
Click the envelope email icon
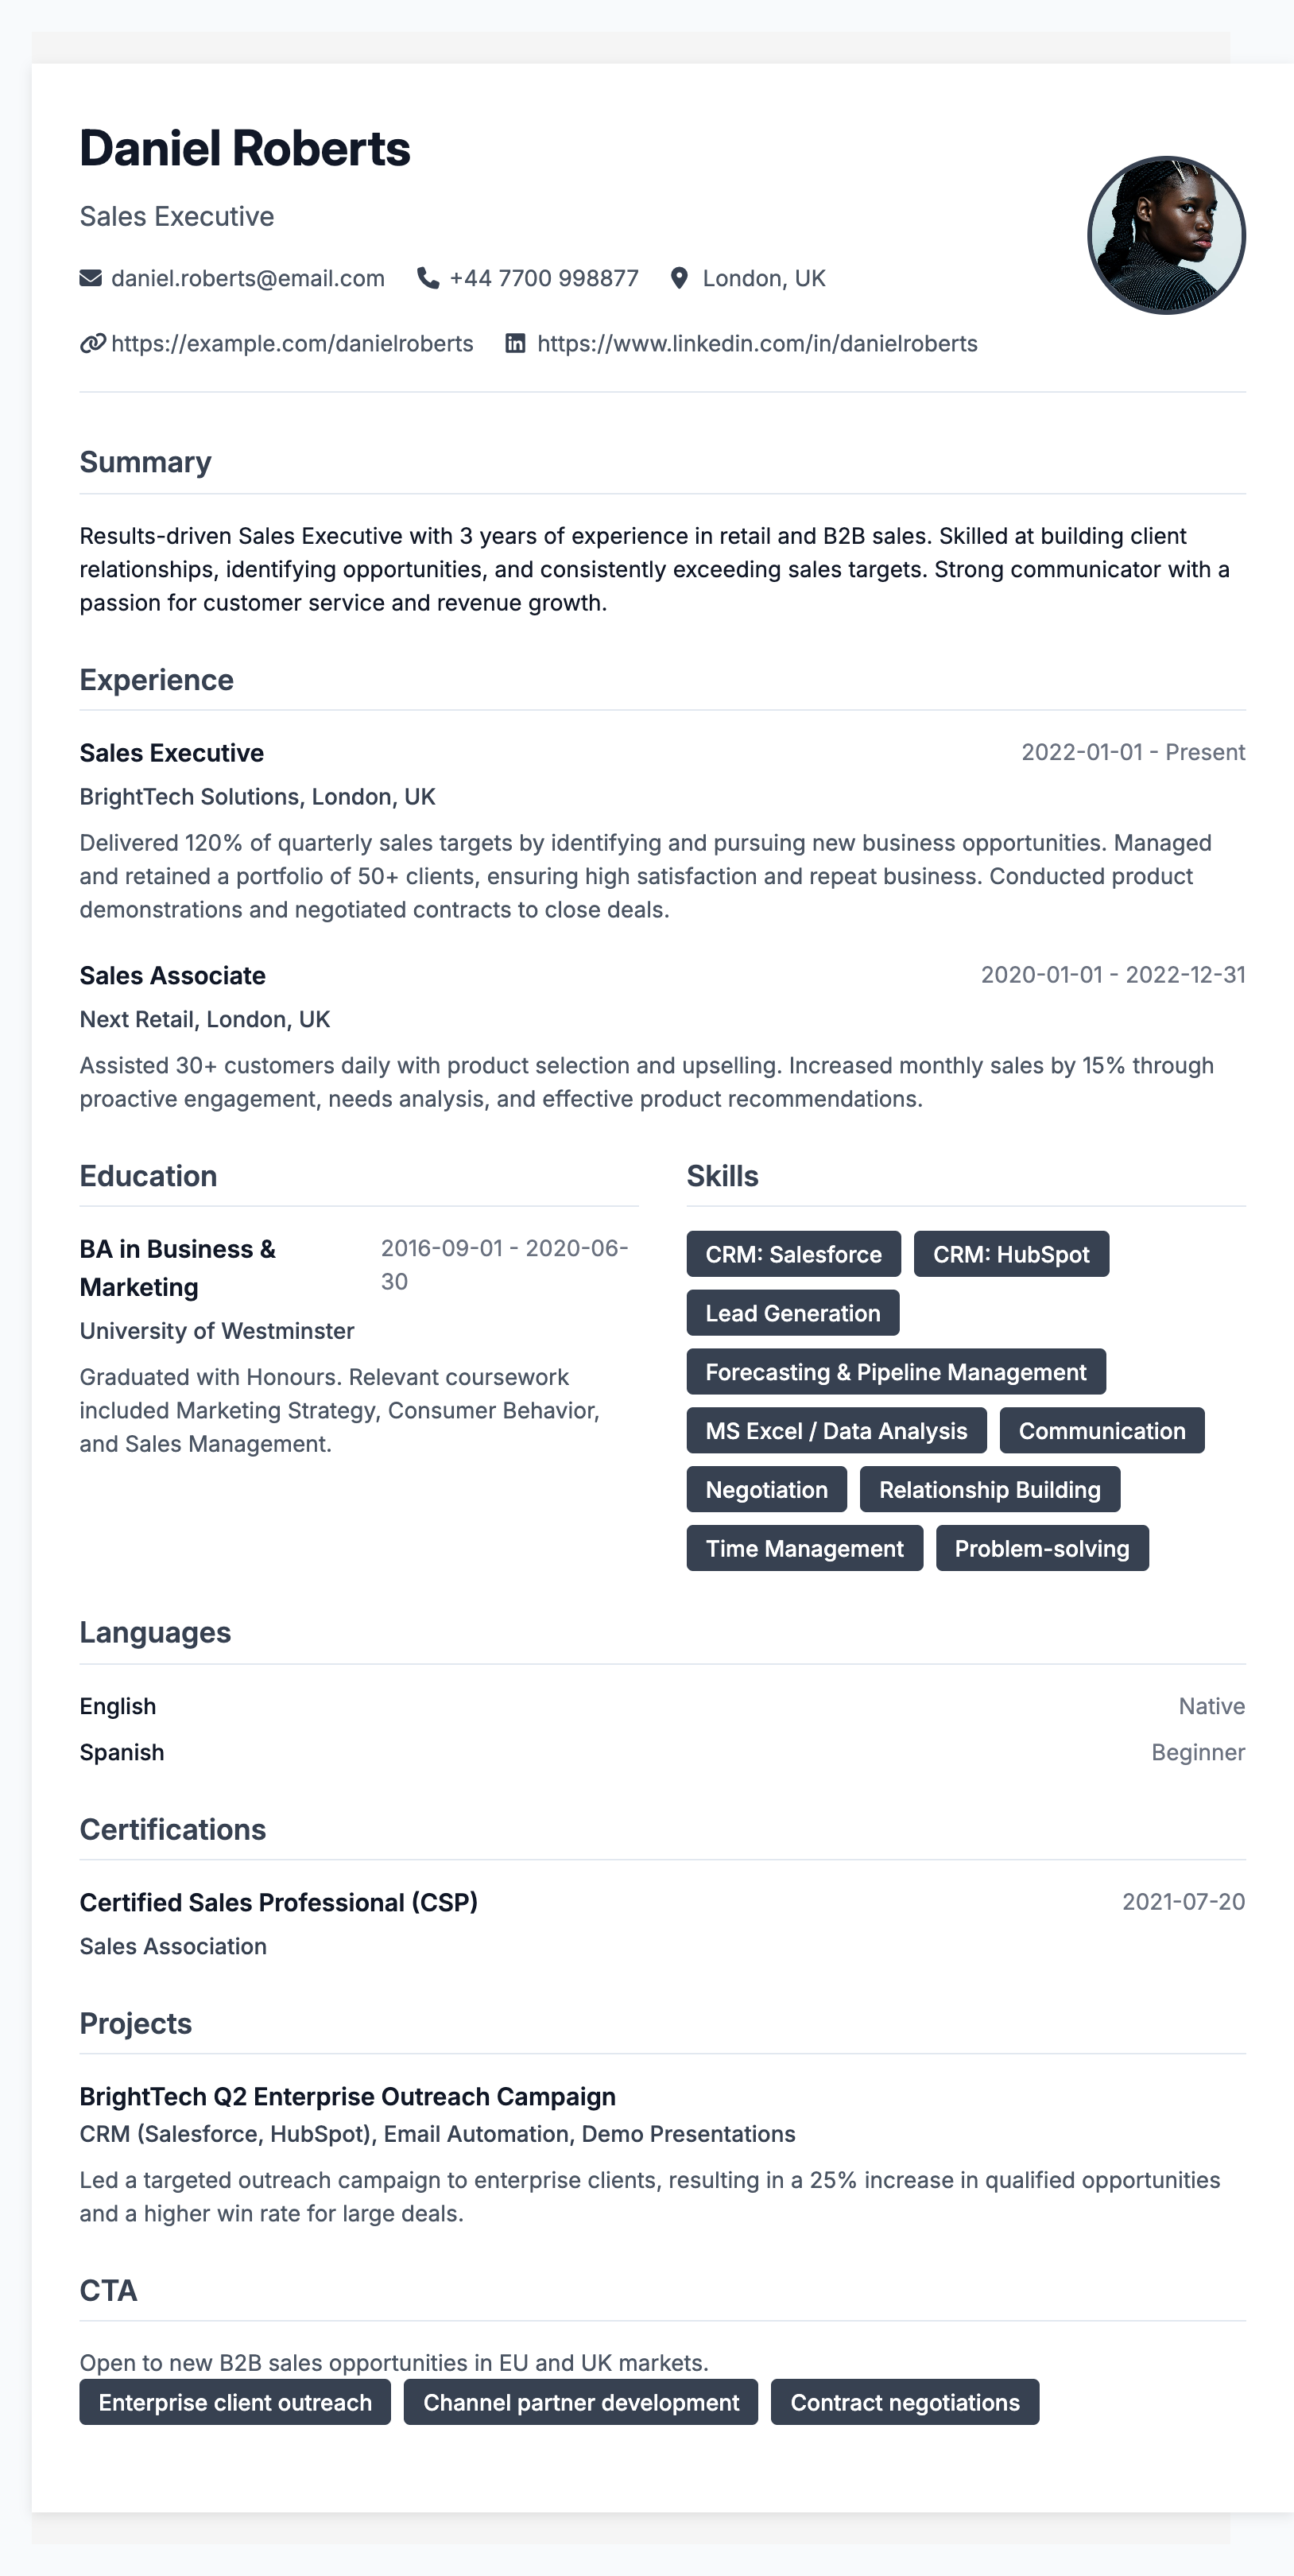click(x=90, y=278)
